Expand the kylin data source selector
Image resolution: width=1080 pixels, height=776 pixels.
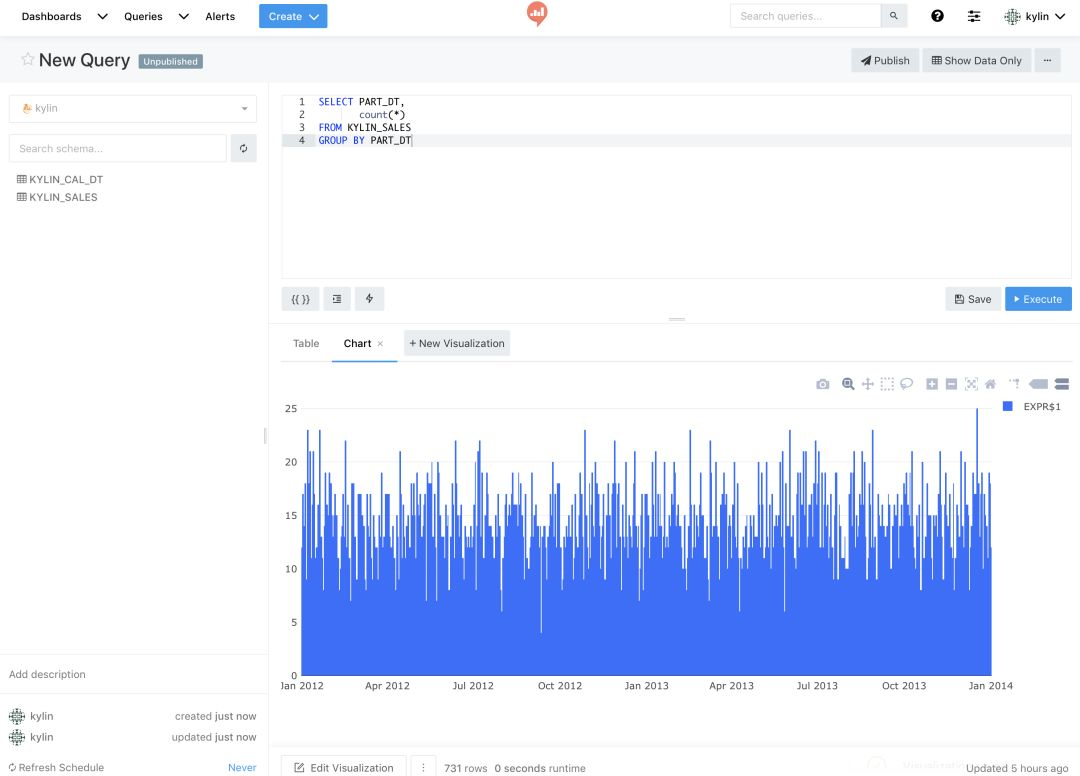click(133, 108)
